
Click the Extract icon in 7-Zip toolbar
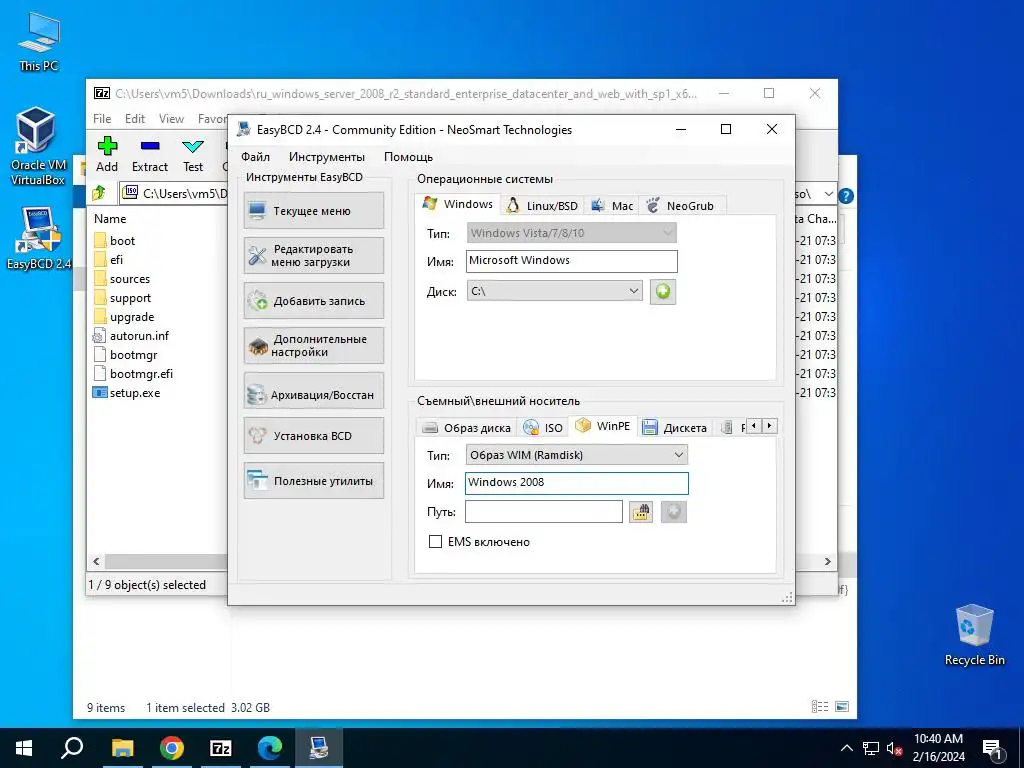(150, 155)
